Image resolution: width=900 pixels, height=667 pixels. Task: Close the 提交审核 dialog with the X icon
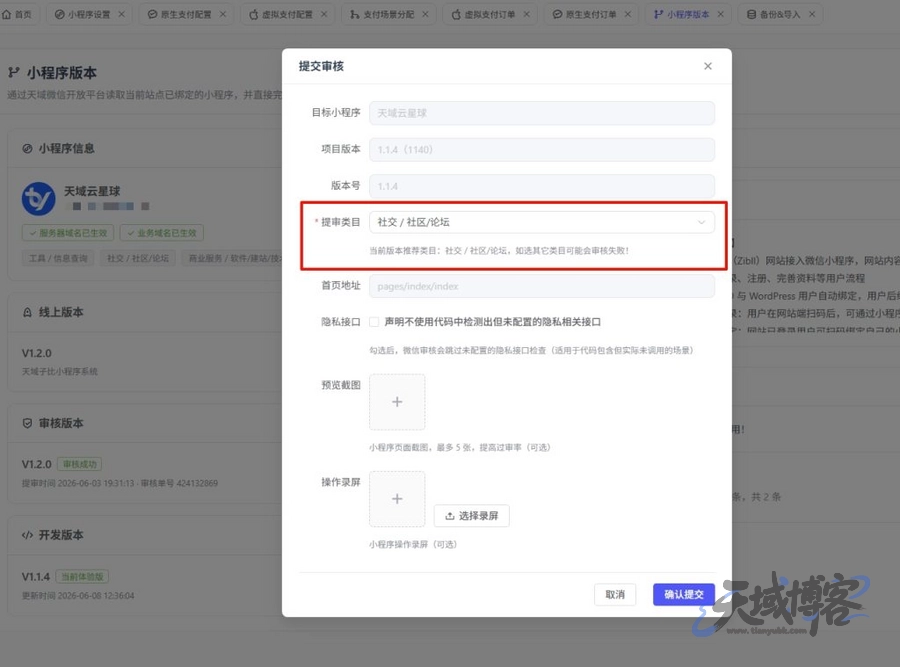pyautogui.click(x=708, y=66)
